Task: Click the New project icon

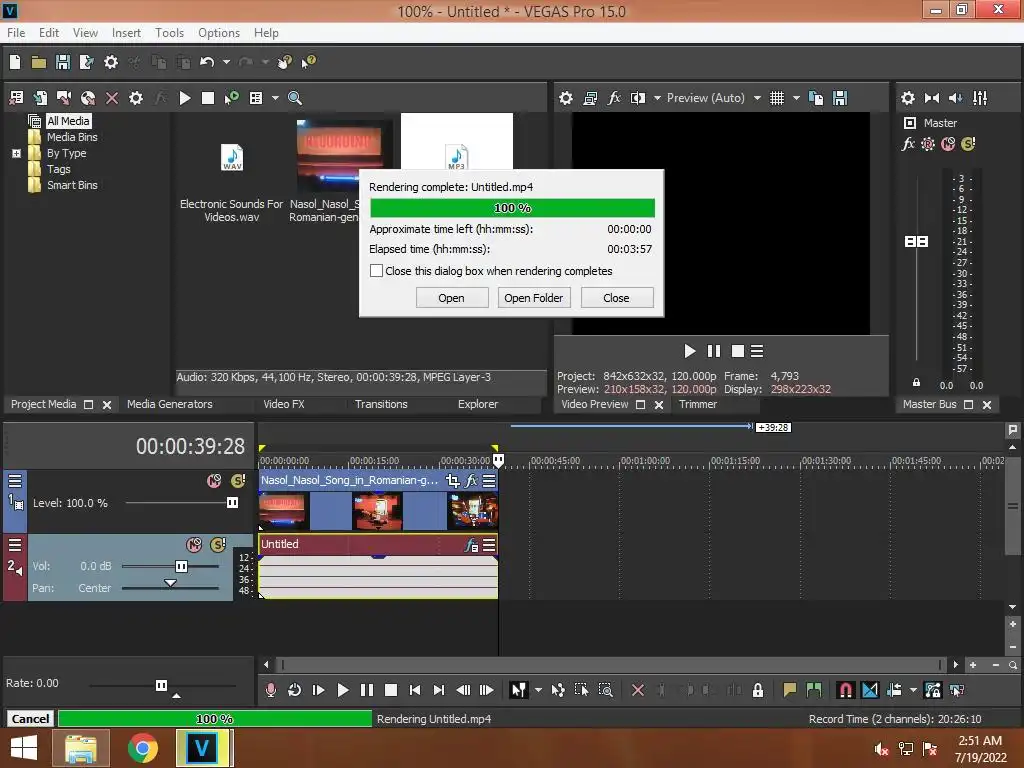Action: pyautogui.click(x=15, y=62)
